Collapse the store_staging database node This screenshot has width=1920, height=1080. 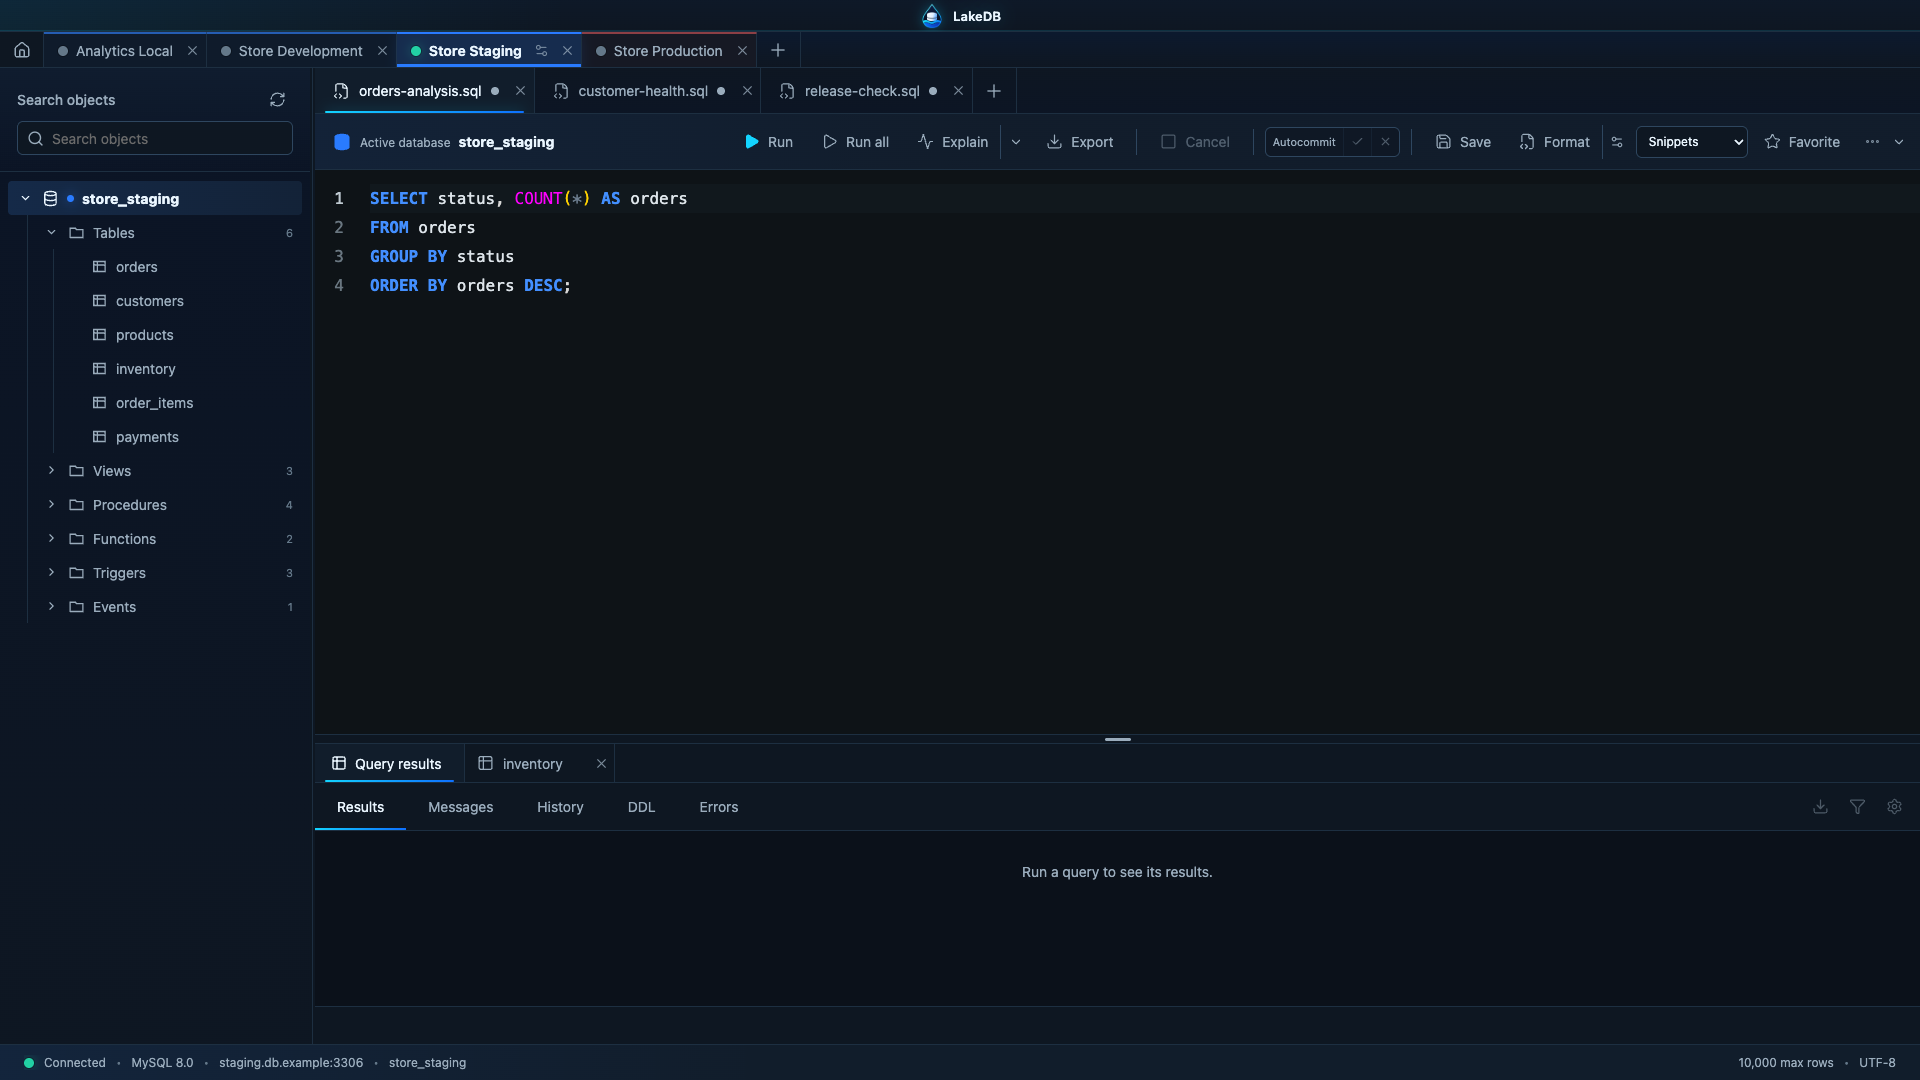(x=25, y=199)
